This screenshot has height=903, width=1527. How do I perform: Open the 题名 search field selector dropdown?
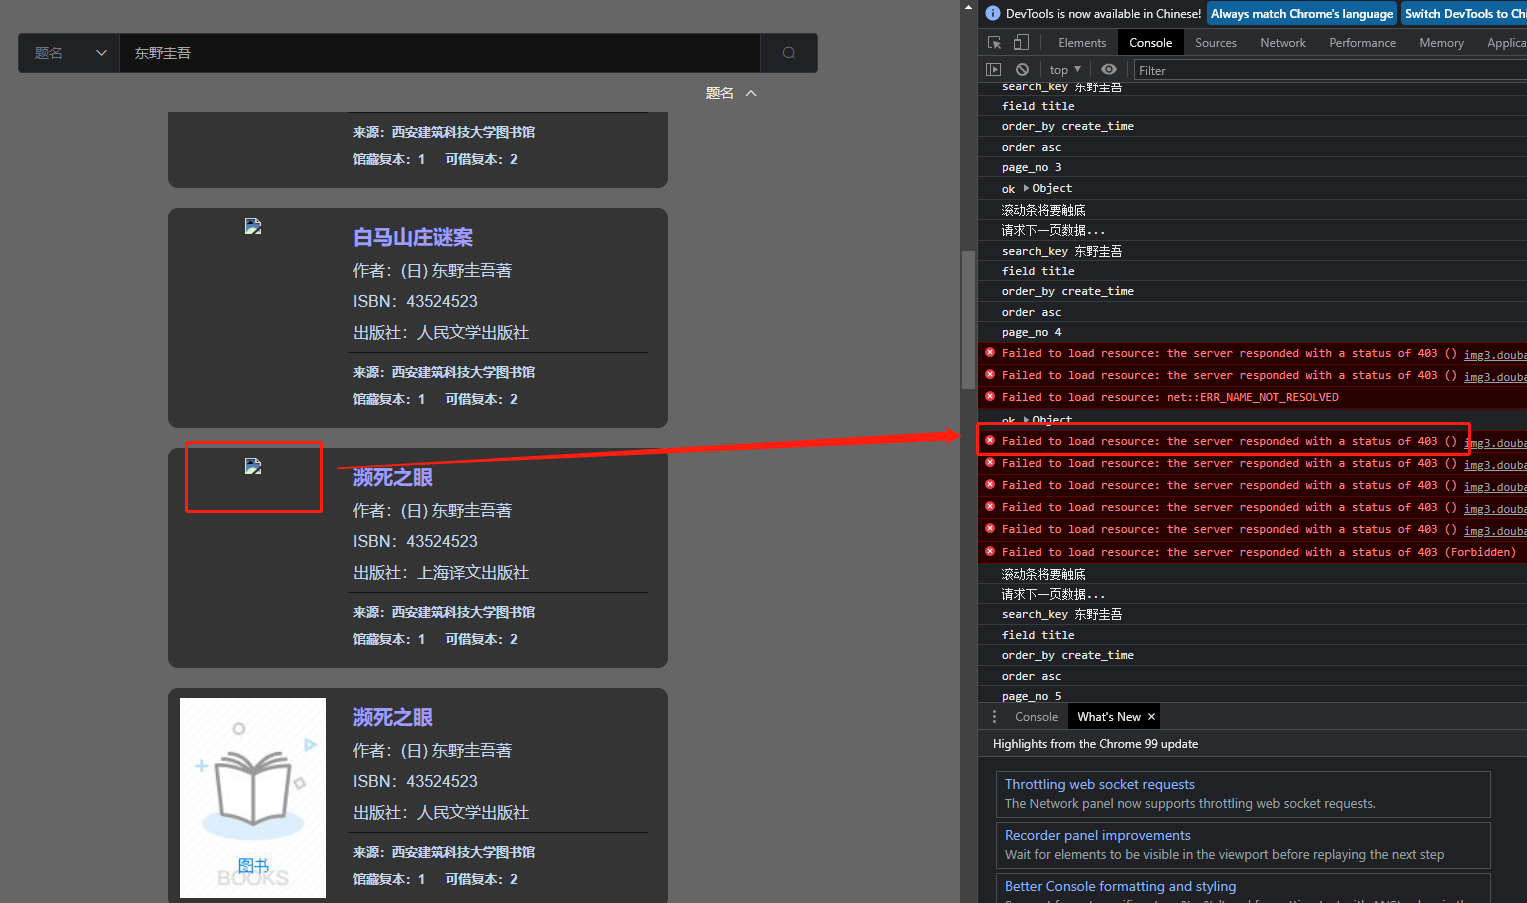67,53
